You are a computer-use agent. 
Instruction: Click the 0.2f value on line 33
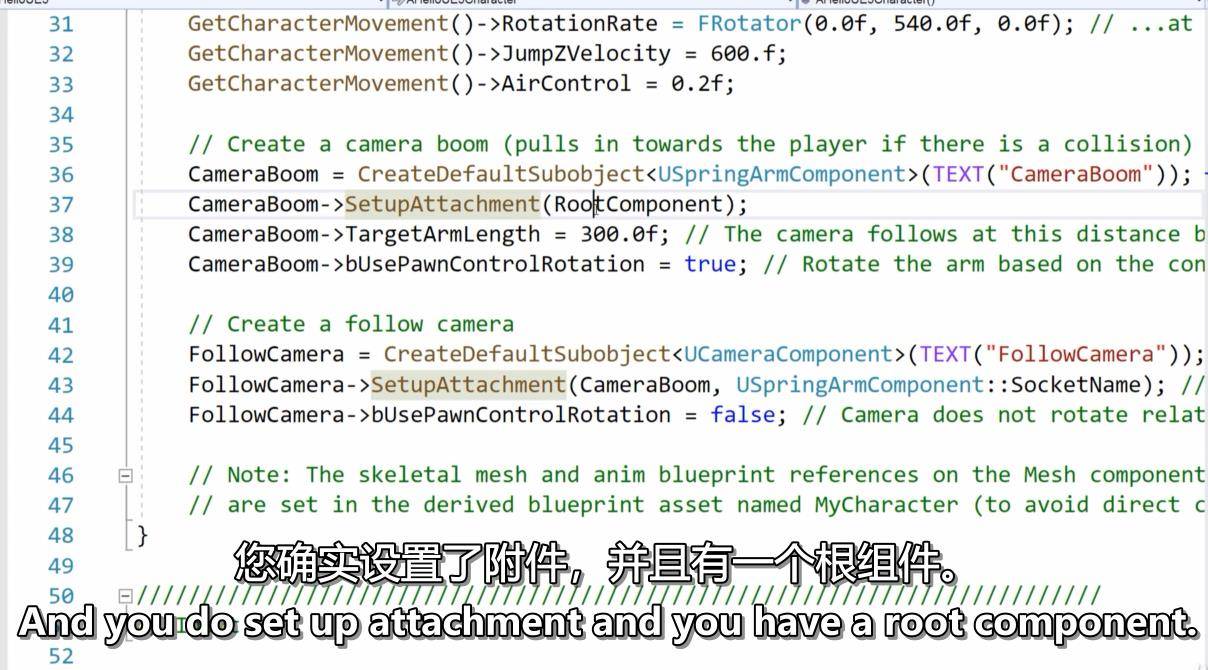click(x=697, y=84)
